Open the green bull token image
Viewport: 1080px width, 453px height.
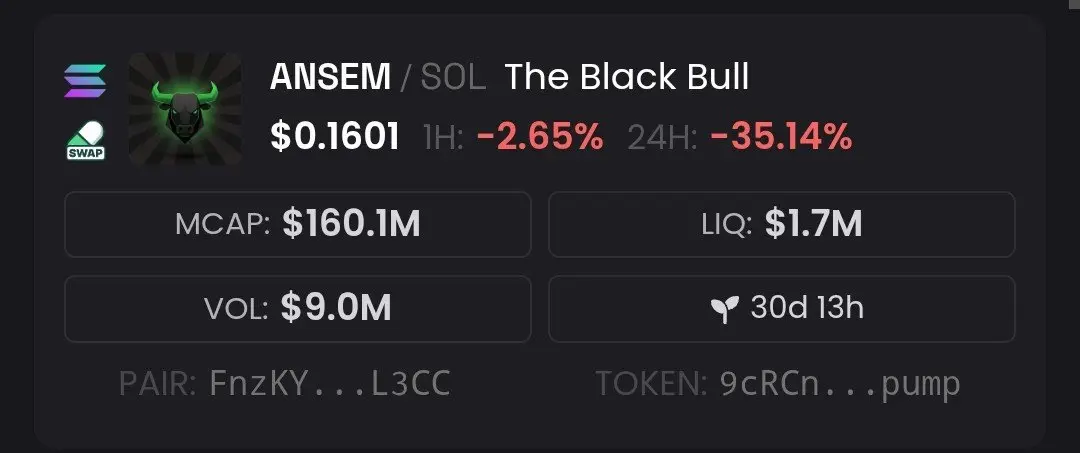click(x=185, y=109)
